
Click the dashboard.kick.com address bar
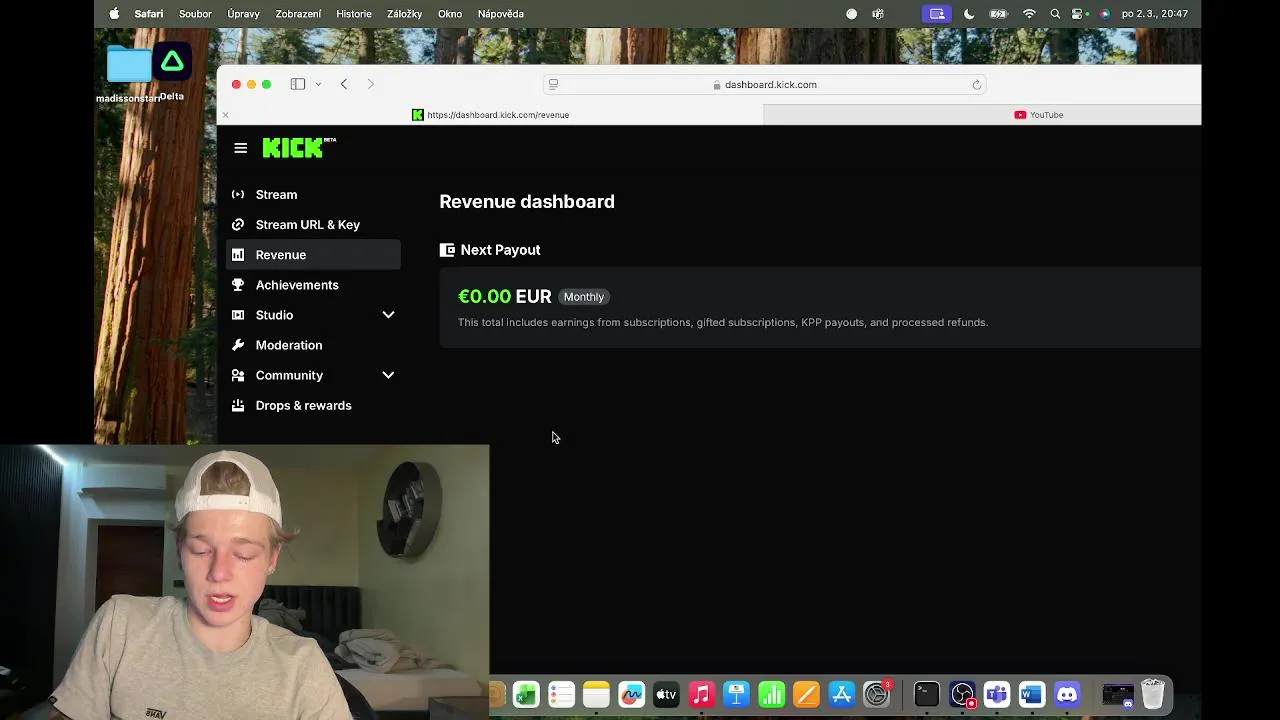pyautogui.click(x=765, y=85)
